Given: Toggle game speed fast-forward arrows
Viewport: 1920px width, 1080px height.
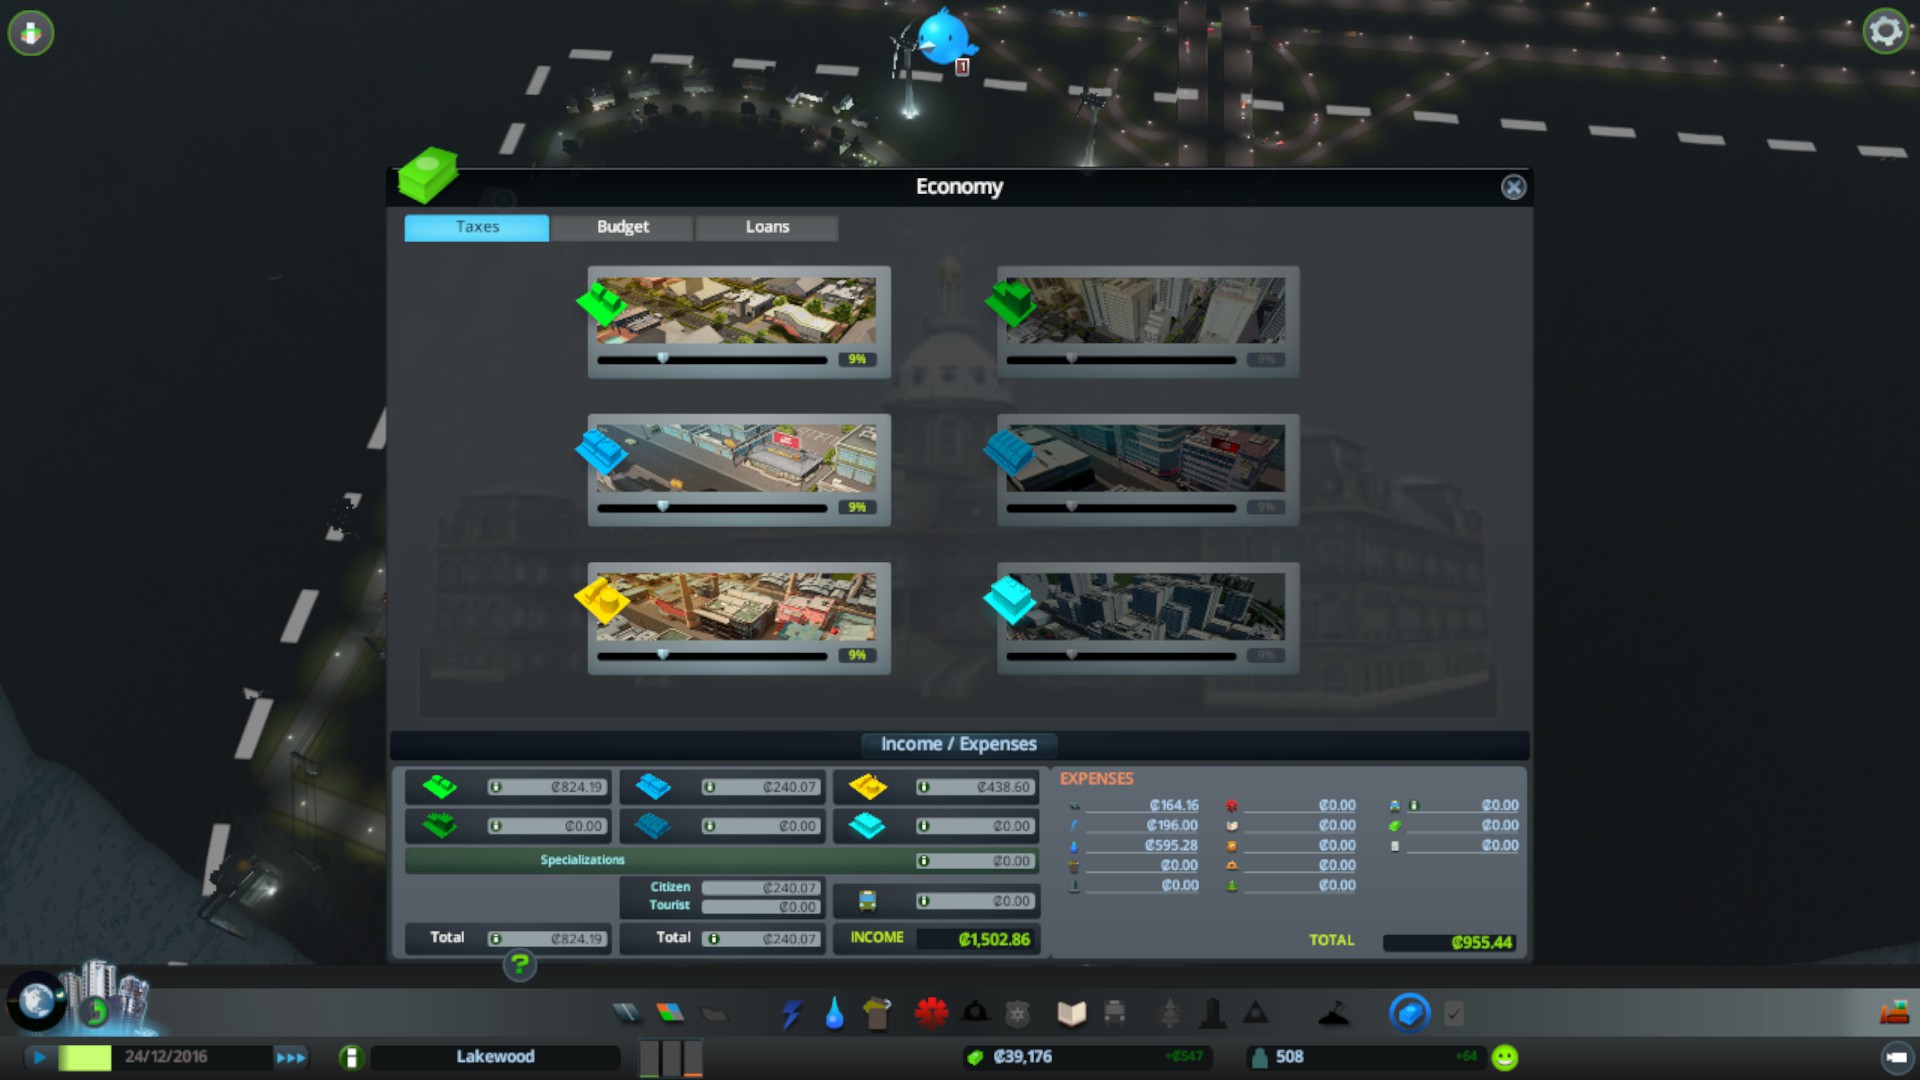Looking at the screenshot, I should pyautogui.click(x=290, y=1057).
